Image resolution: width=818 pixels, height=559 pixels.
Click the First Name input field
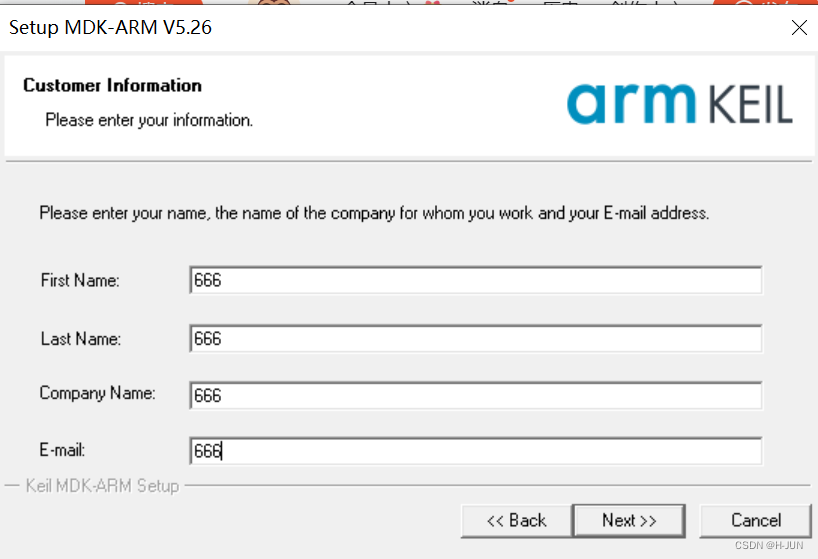[476, 280]
